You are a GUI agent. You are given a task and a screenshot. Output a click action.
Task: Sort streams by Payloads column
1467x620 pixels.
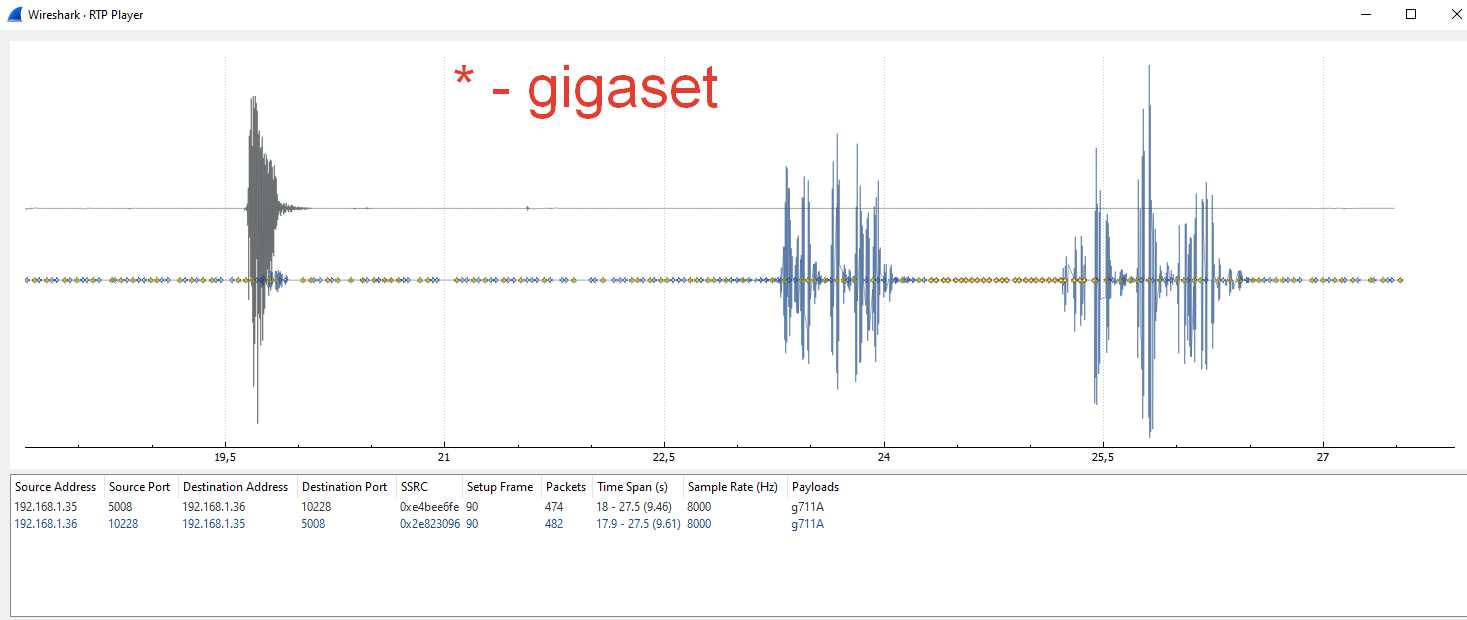pyautogui.click(x=815, y=487)
